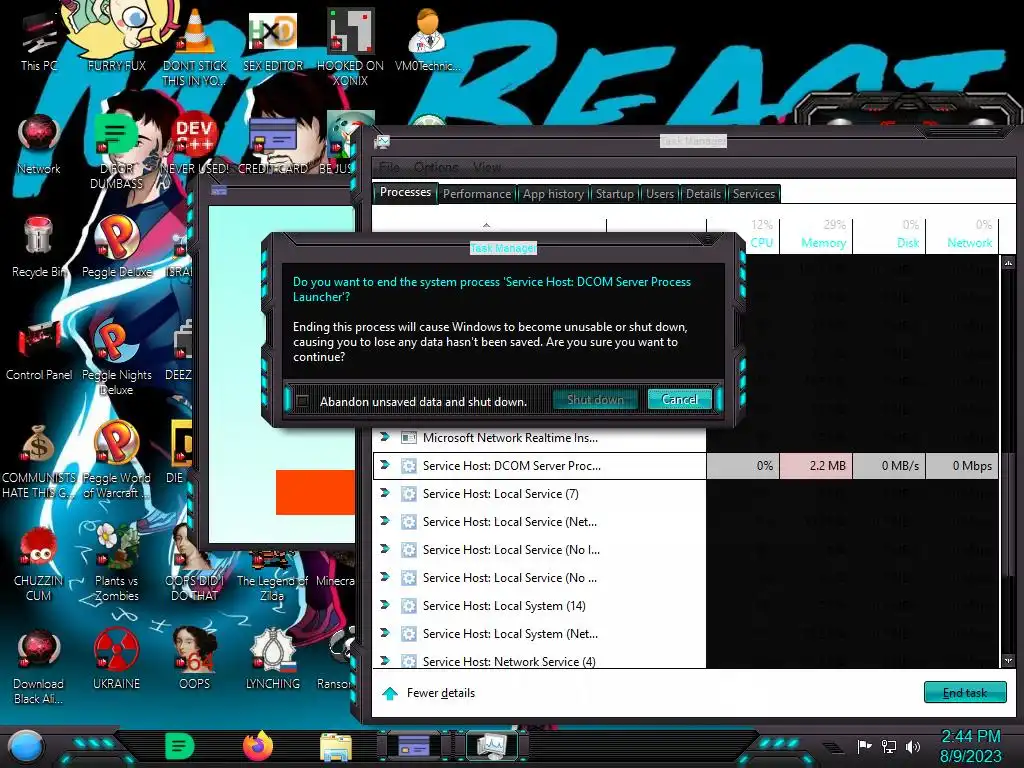1024x768 pixels.
Task: Click the End task button
Action: click(x=965, y=693)
